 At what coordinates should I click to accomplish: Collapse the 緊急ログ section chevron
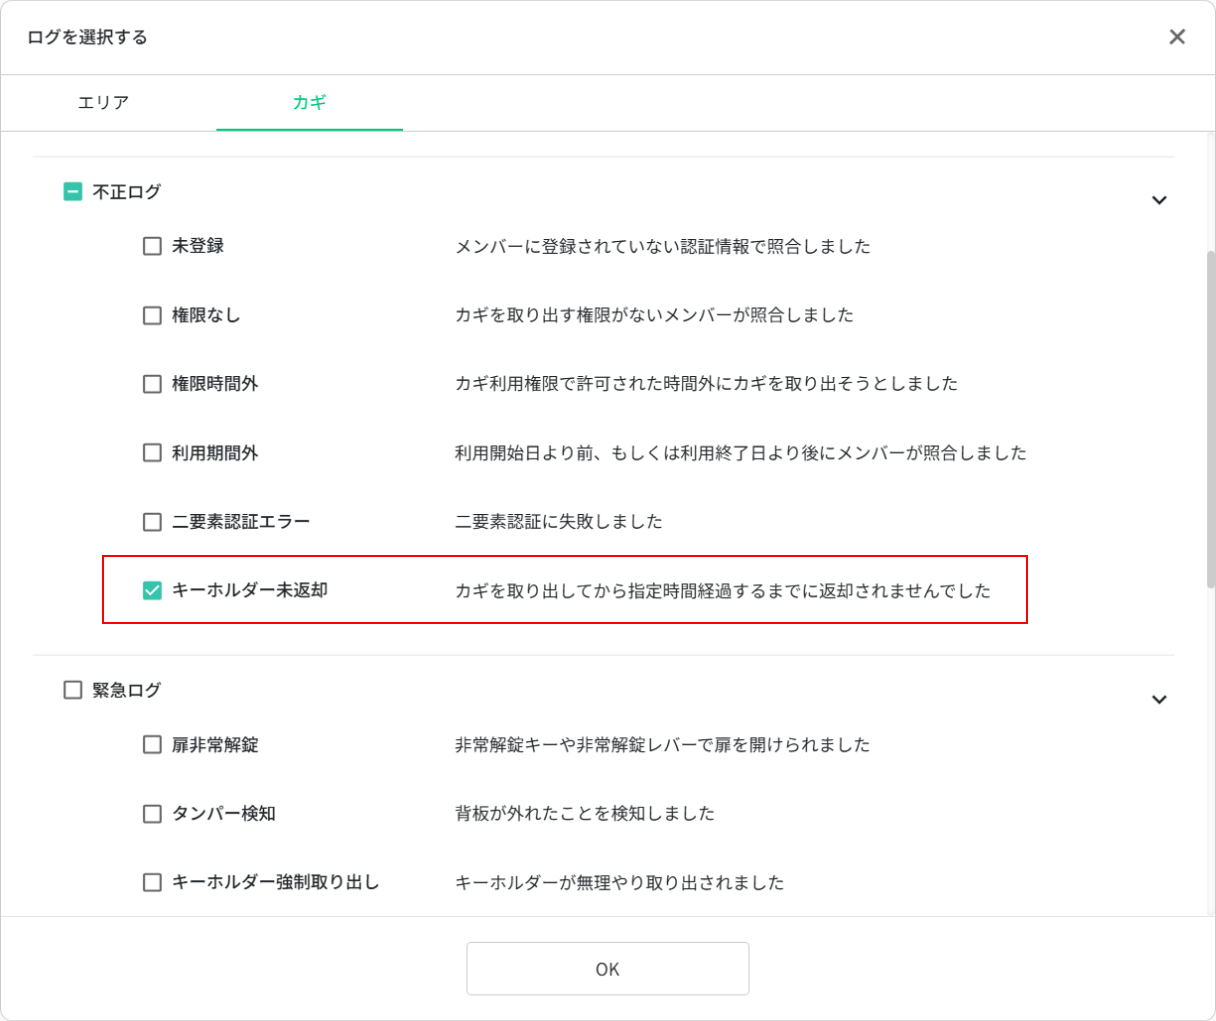1159,699
